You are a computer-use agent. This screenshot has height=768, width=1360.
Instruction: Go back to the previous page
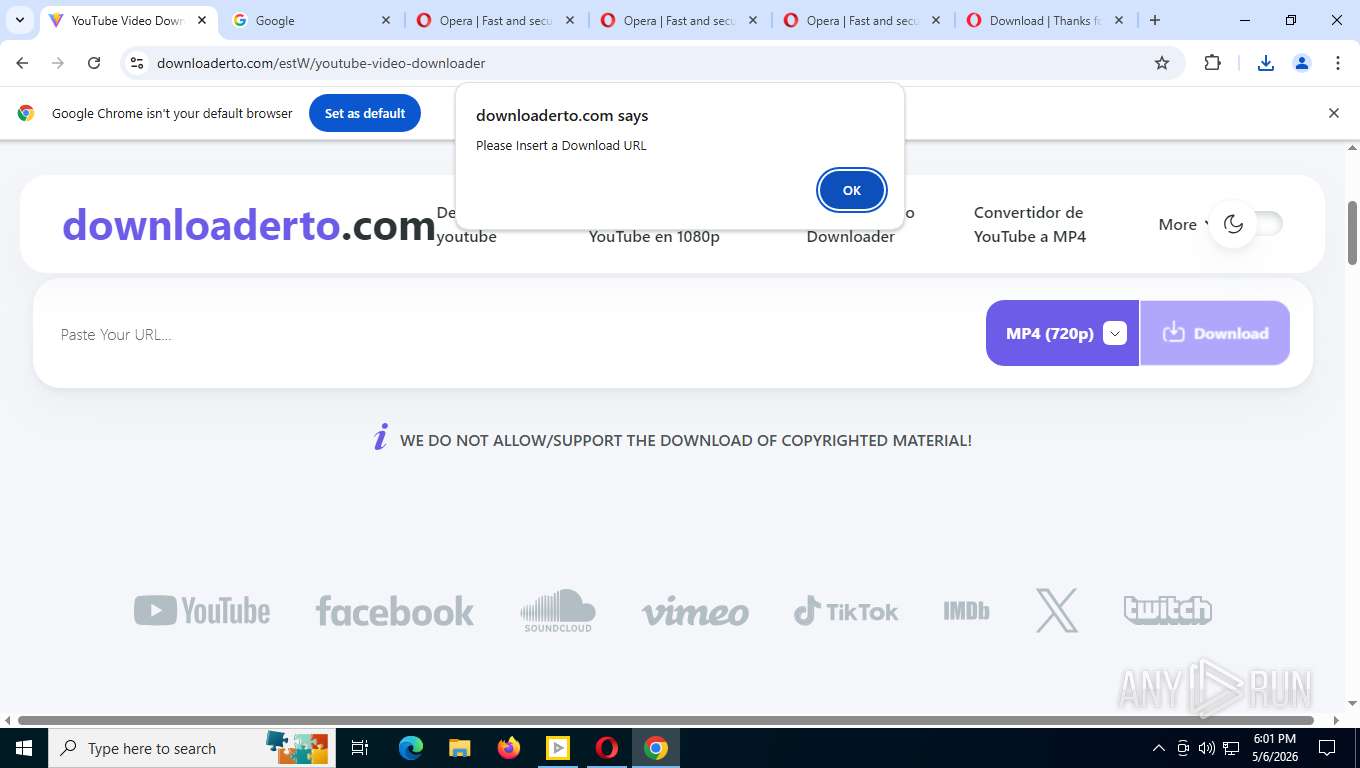tap(22, 63)
